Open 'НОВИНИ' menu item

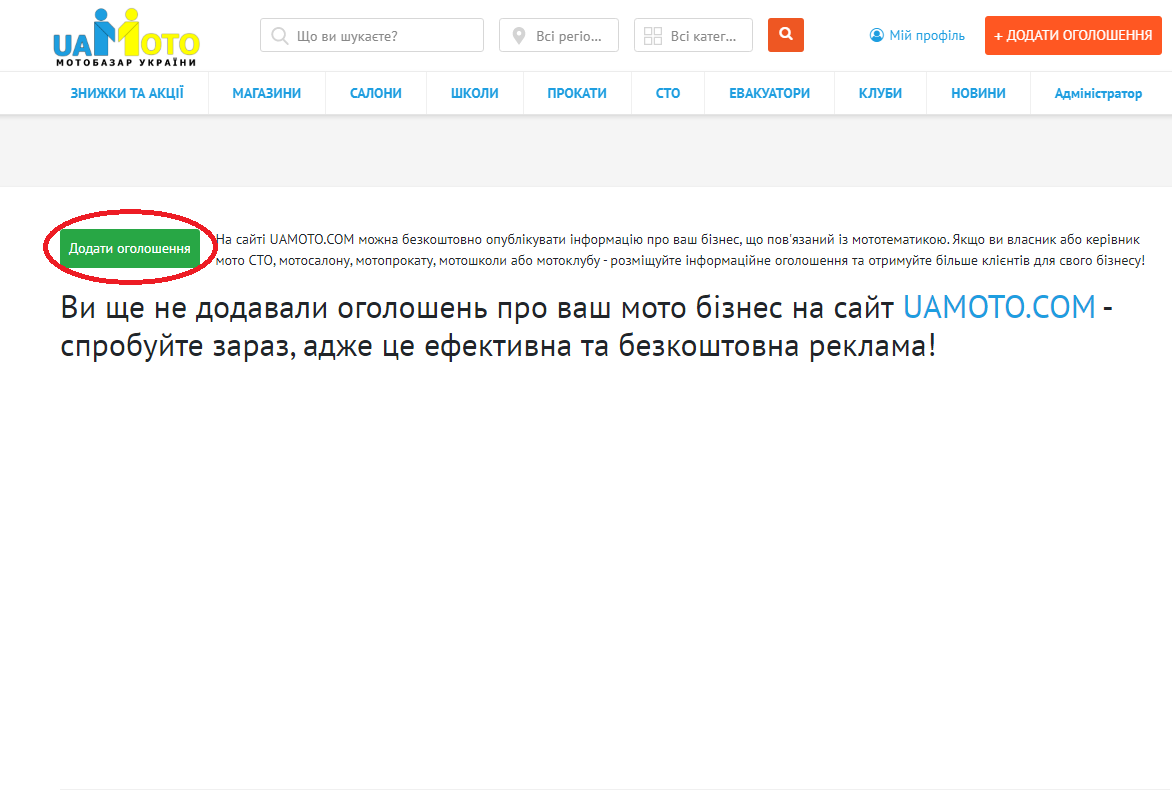(978, 93)
